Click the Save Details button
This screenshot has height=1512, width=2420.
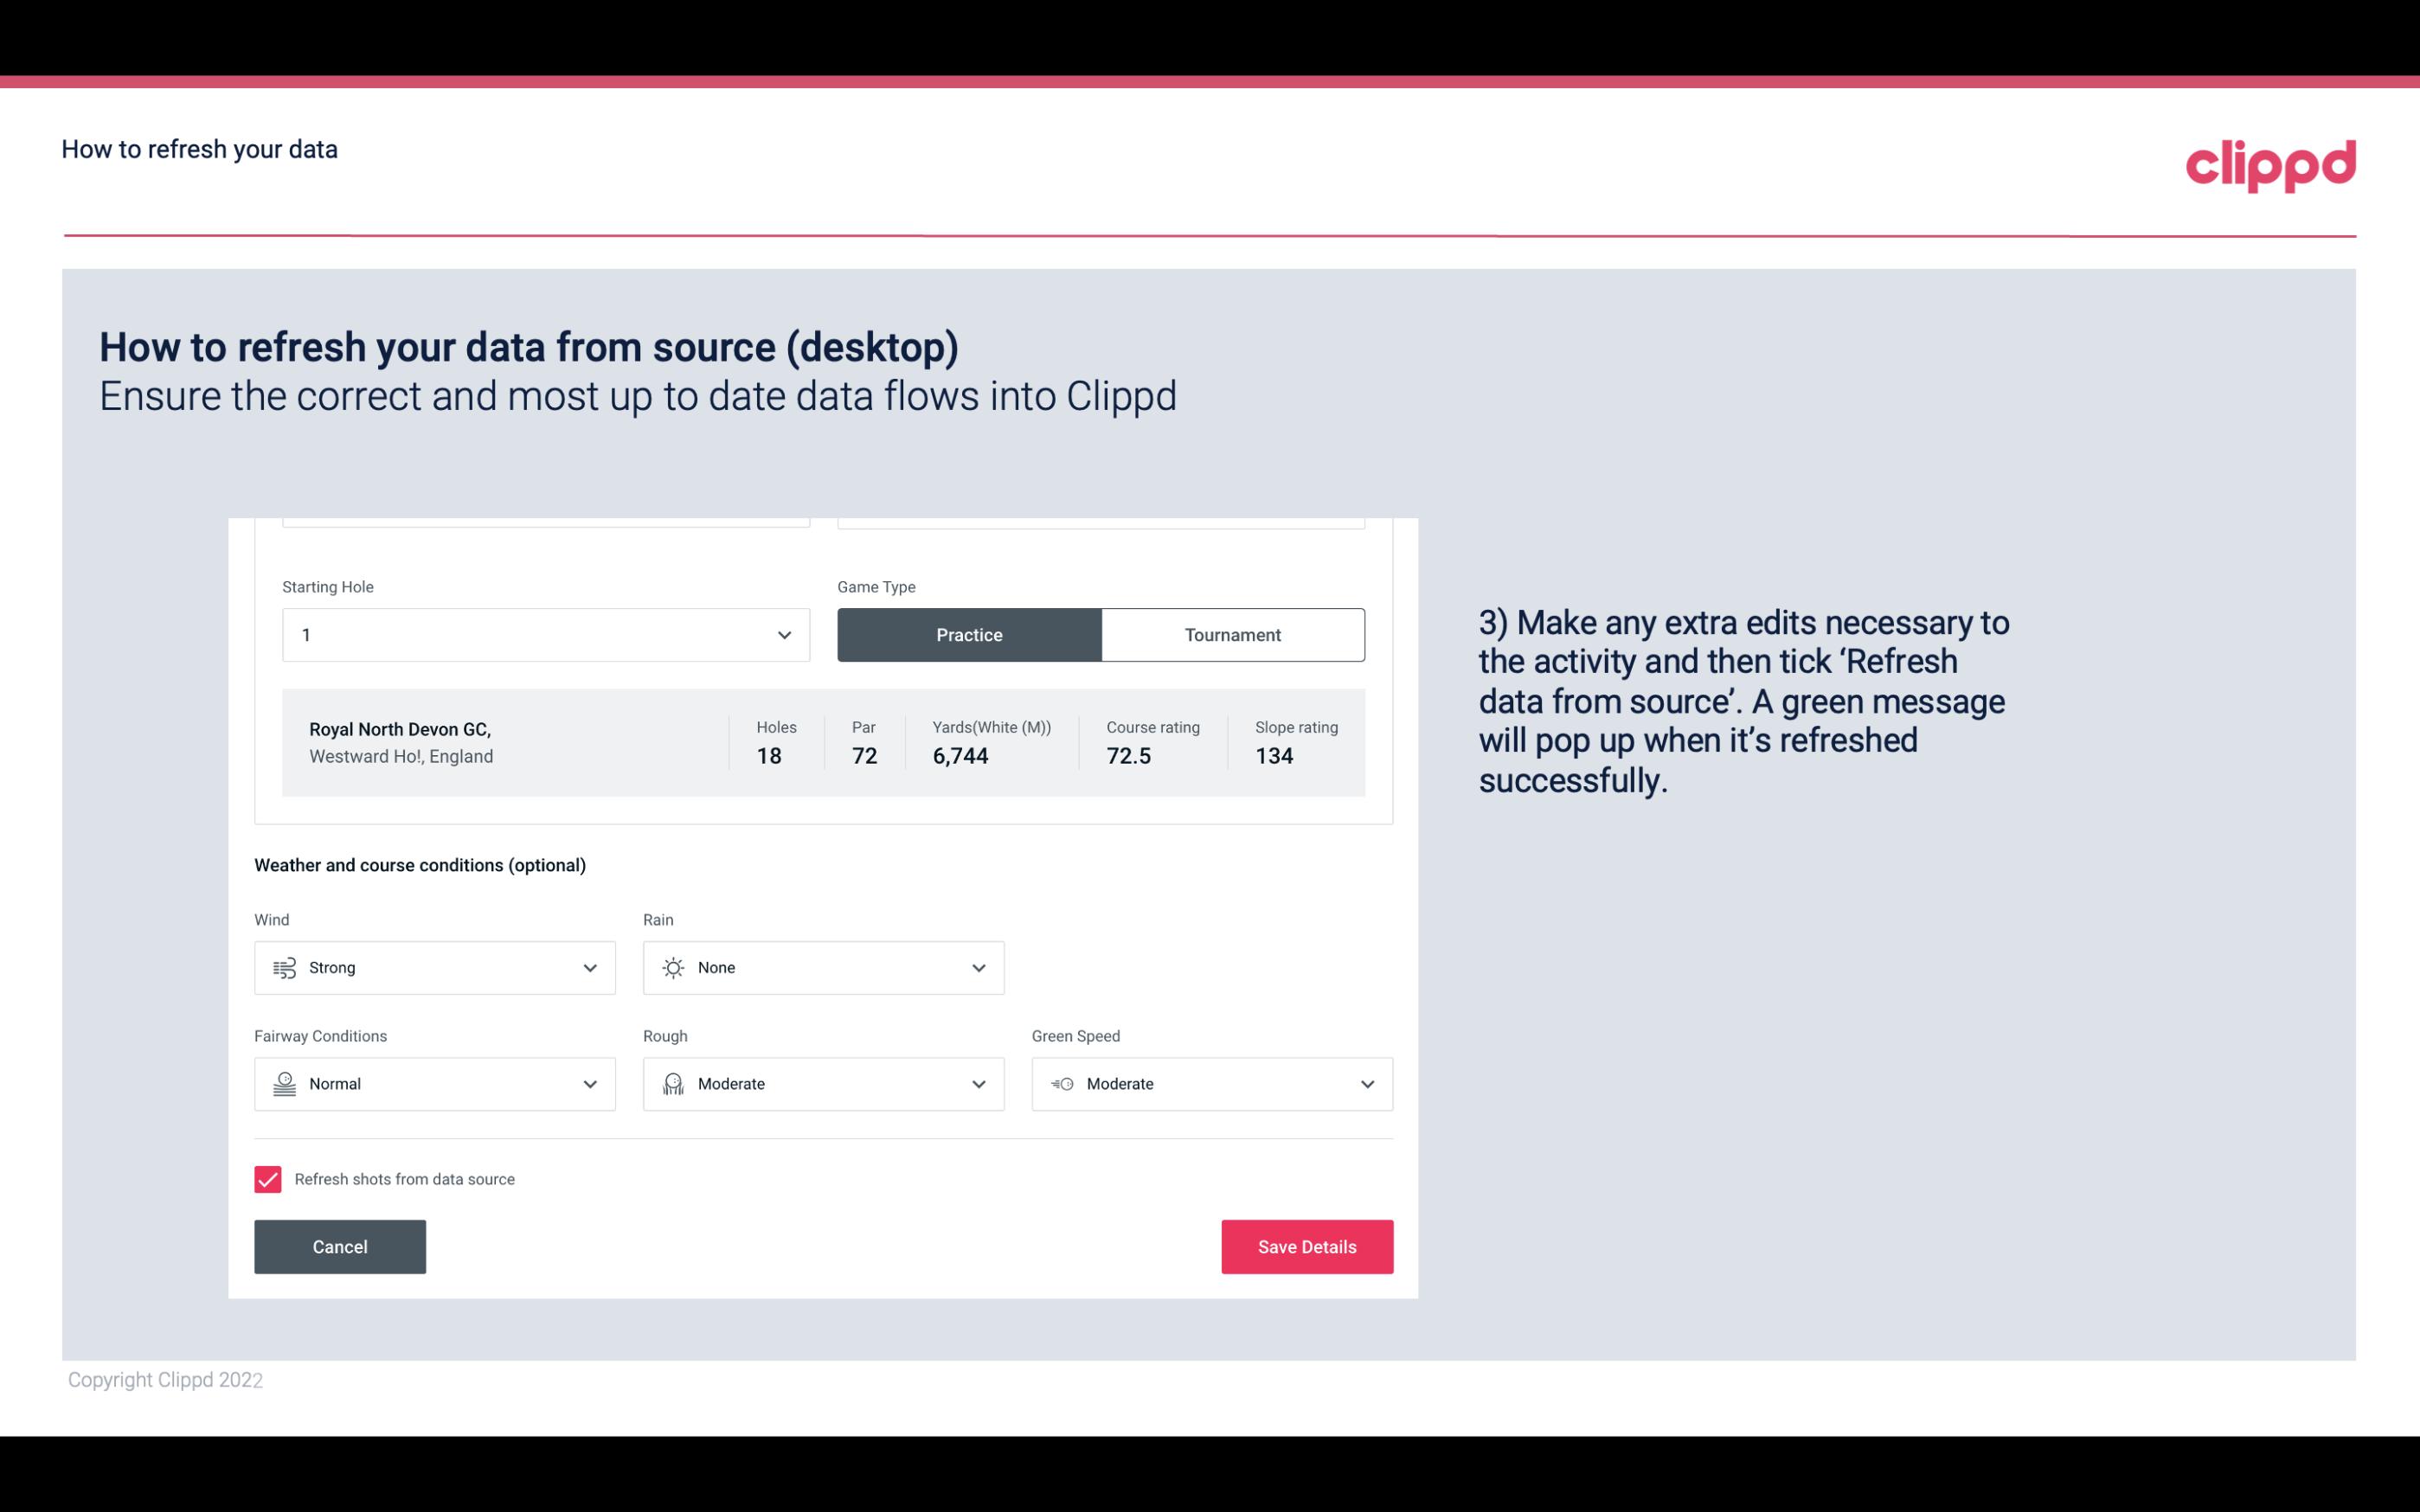point(1306,1247)
